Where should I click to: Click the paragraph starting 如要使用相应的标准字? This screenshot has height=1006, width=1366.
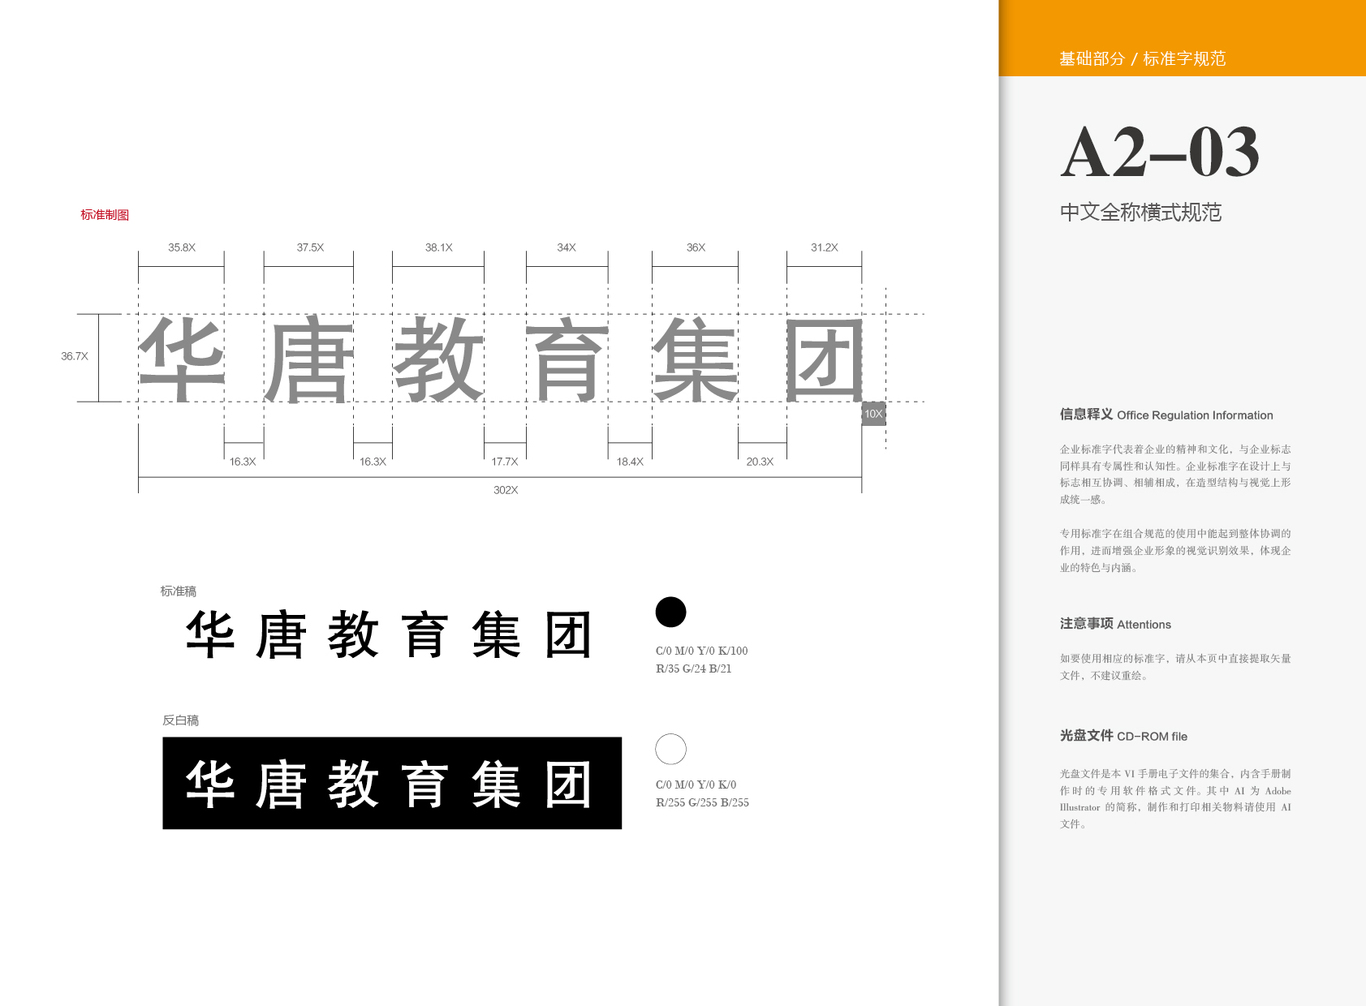(x=1175, y=667)
